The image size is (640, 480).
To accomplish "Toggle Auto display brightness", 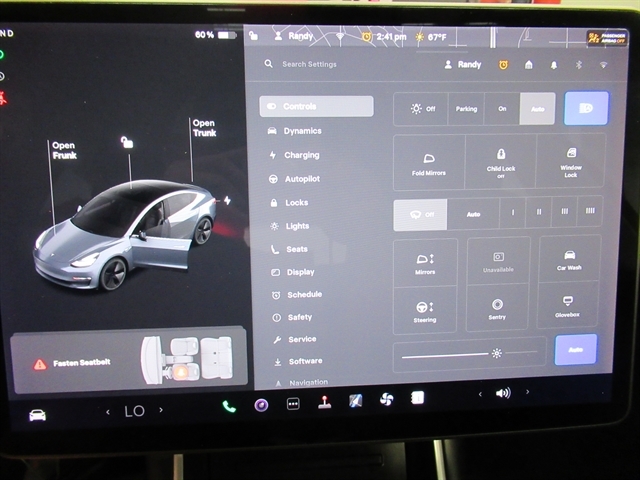I will point(576,349).
